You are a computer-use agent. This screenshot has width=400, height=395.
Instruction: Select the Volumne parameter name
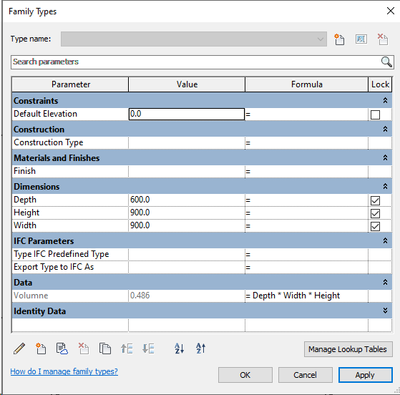31,296
